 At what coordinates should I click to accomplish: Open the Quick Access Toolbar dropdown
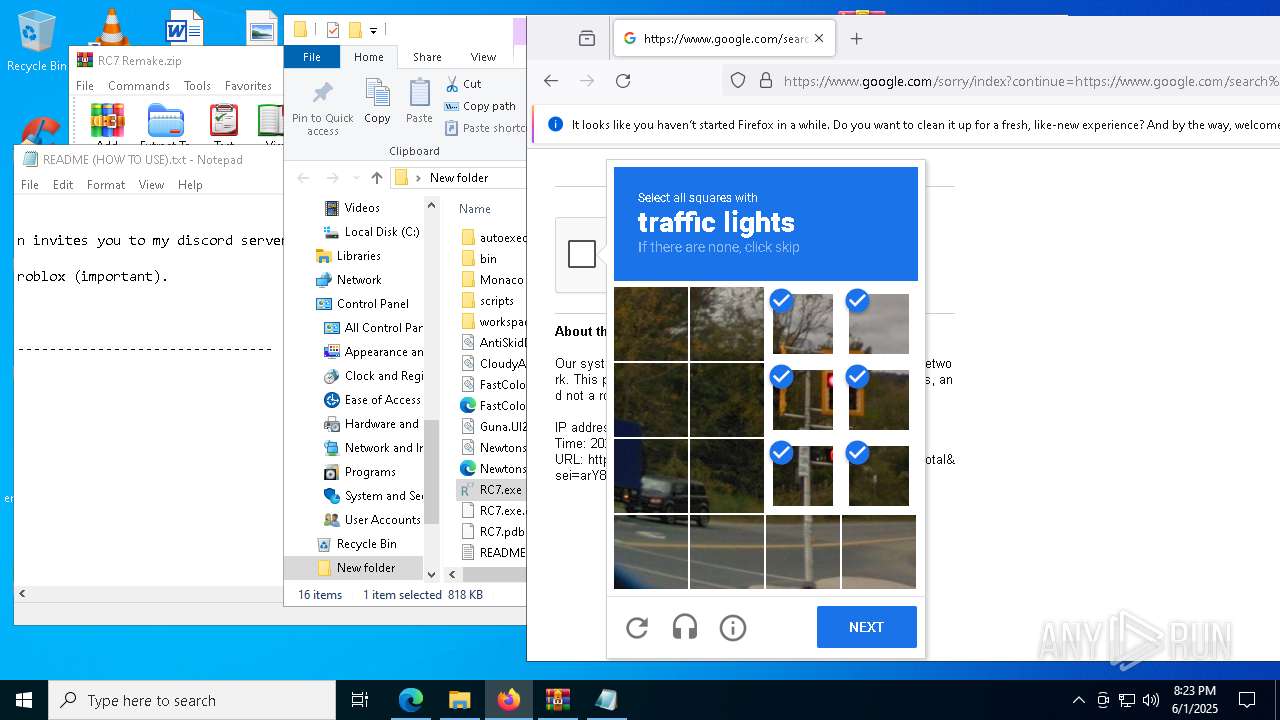(373, 30)
